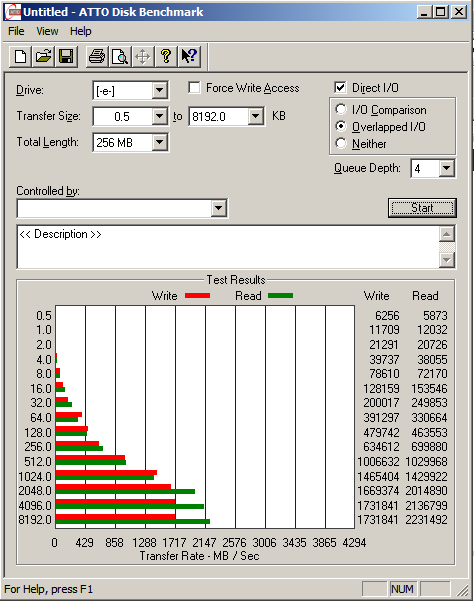Close the ATTO Disk Benchmark window
The image size is (474, 601).
pos(459,12)
